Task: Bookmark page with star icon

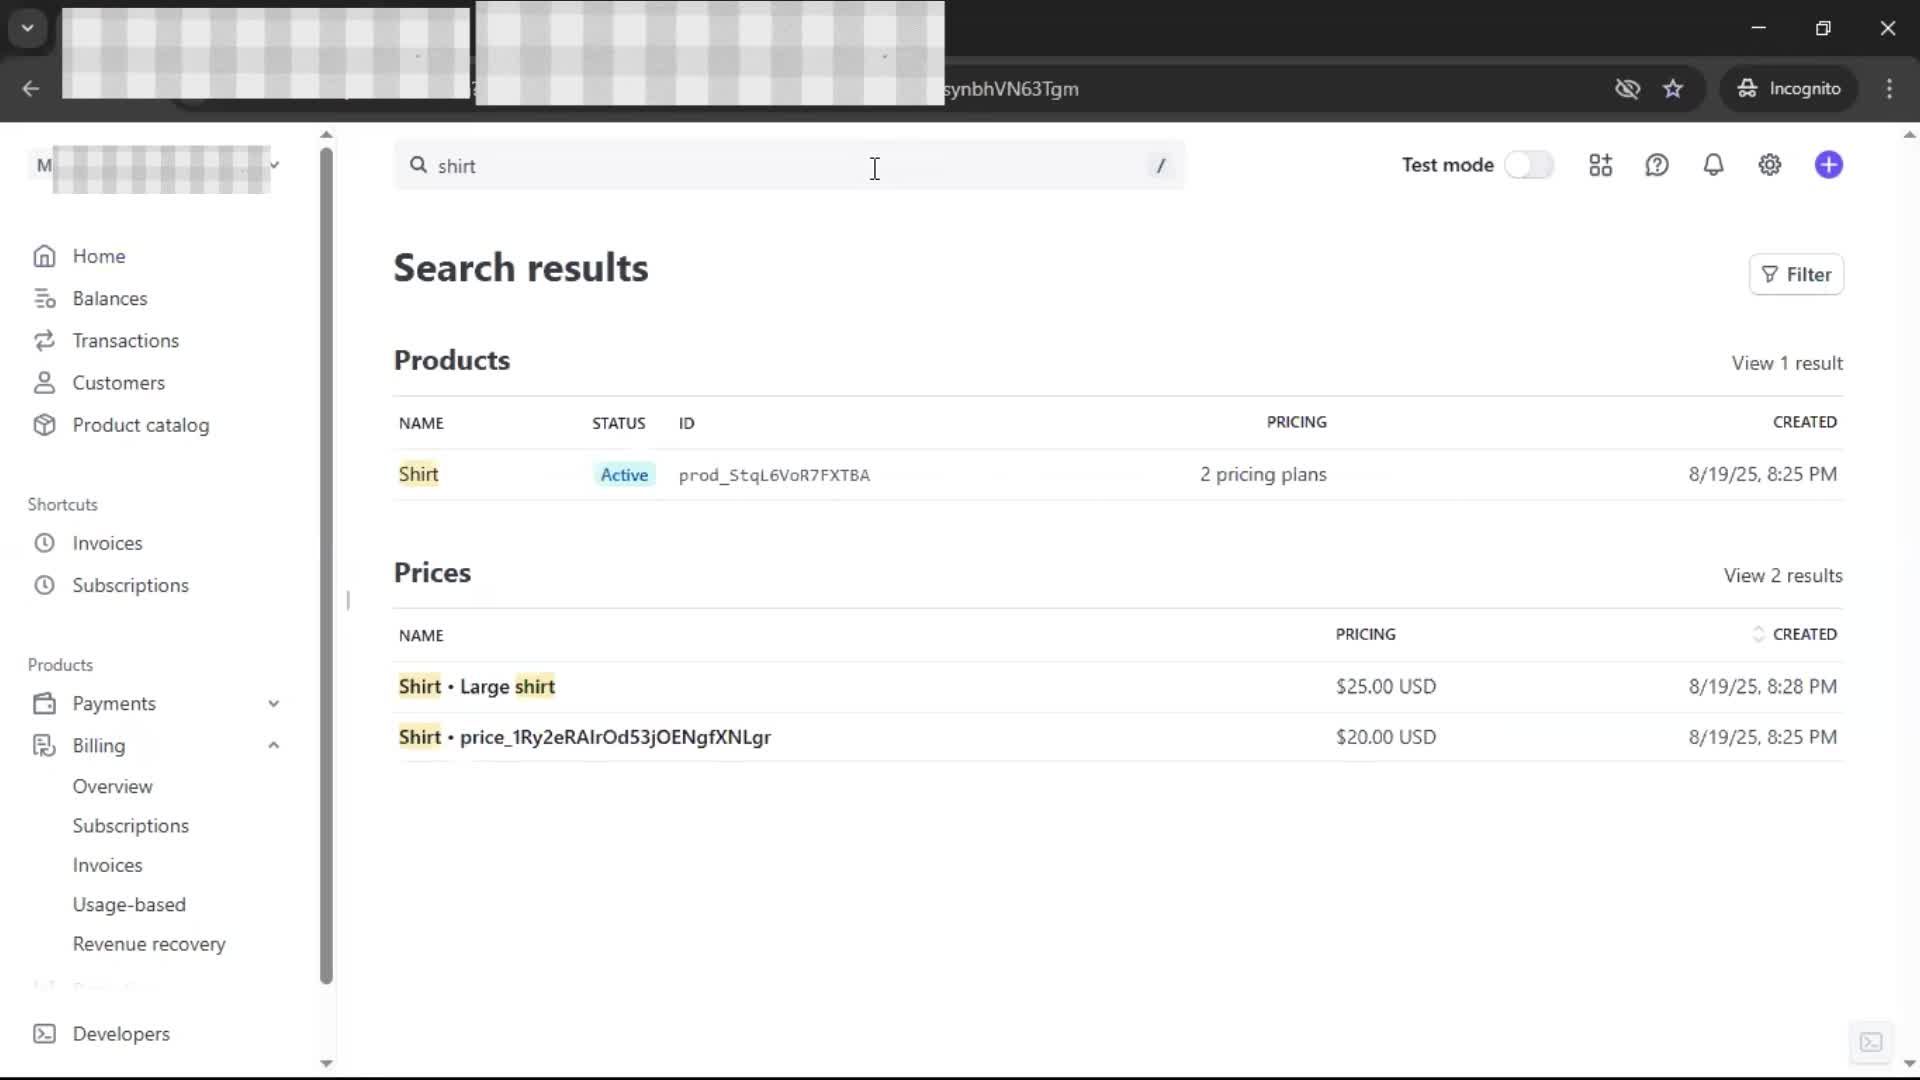Action: [x=1673, y=88]
